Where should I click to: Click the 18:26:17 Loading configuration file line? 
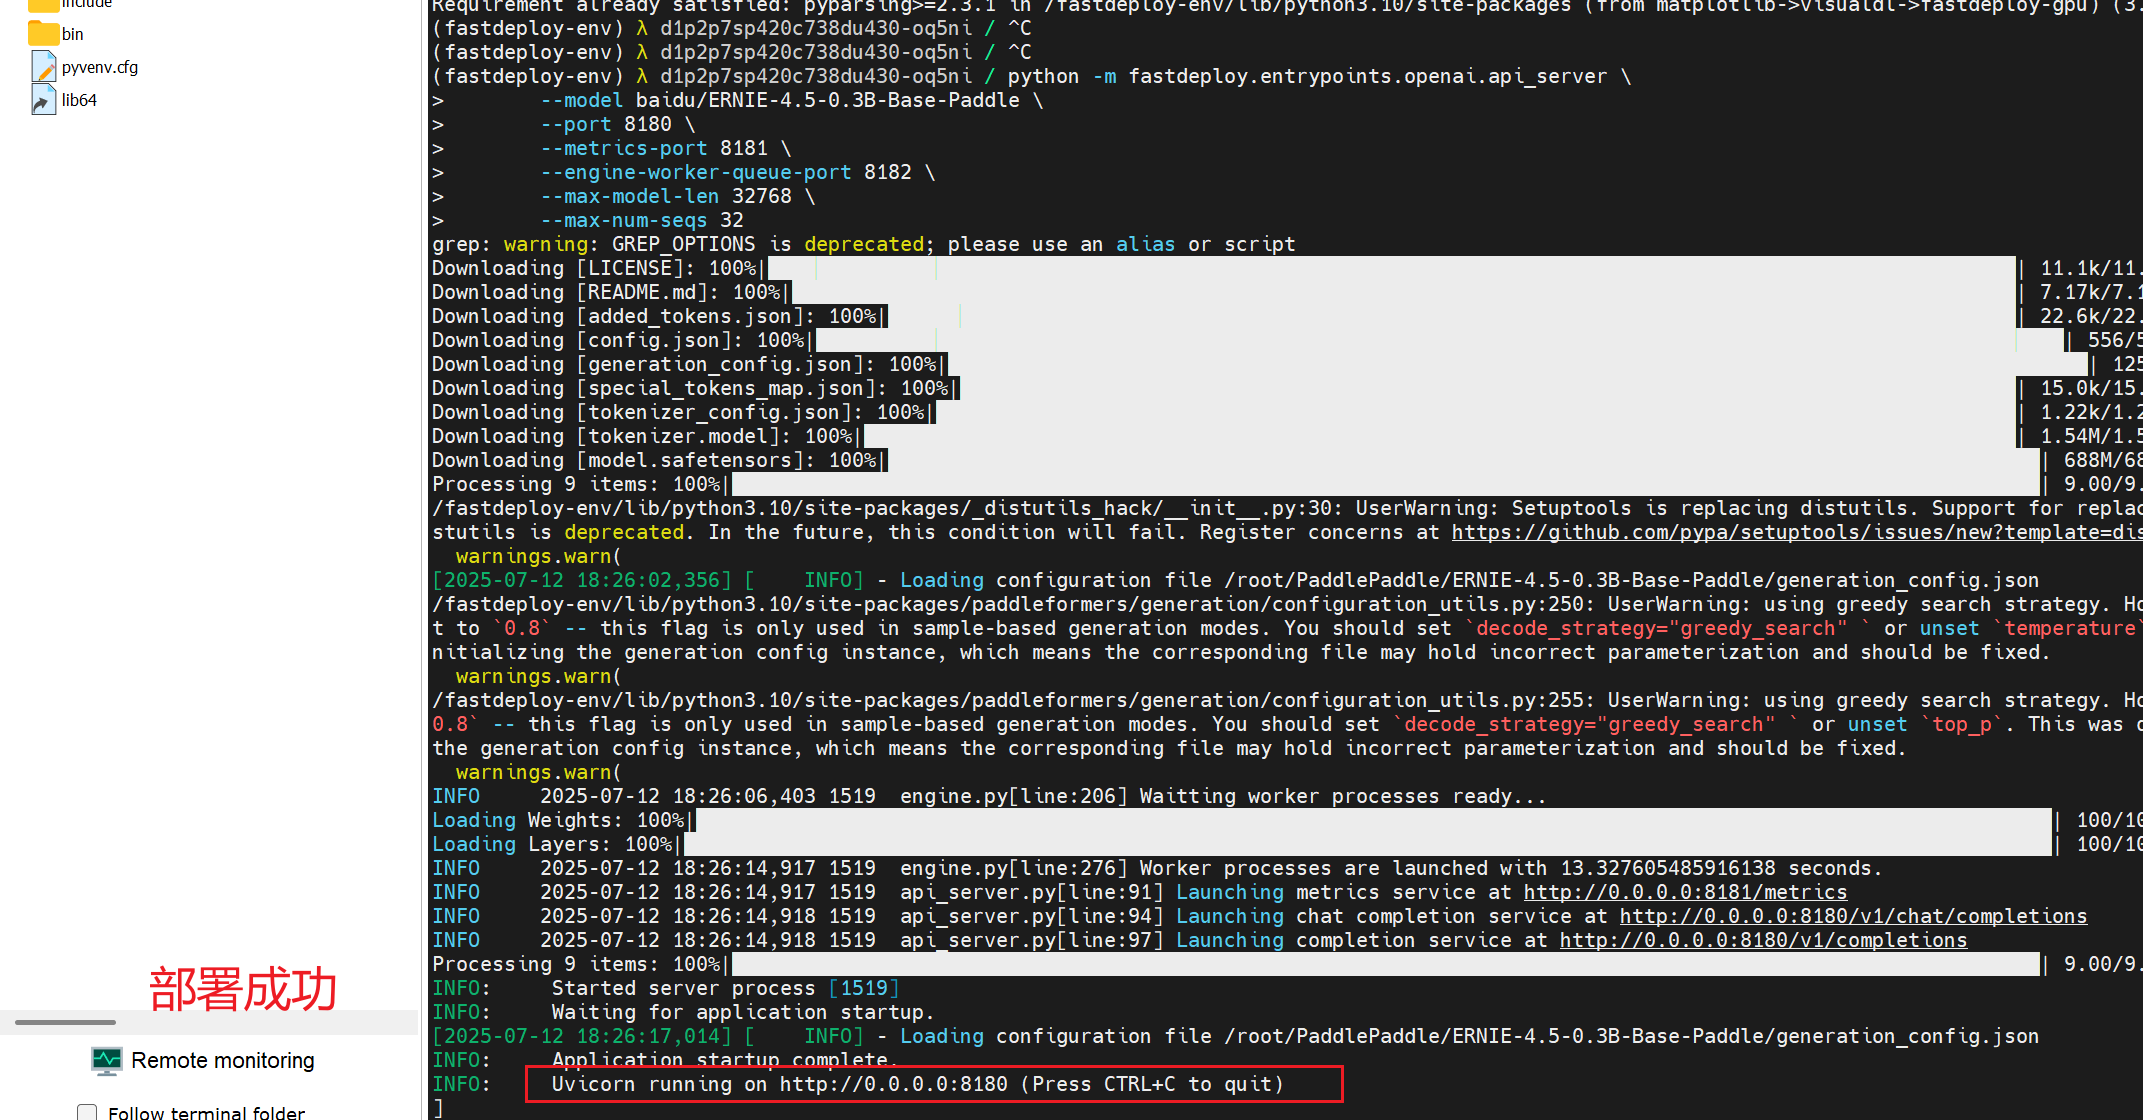click(1235, 1037)
